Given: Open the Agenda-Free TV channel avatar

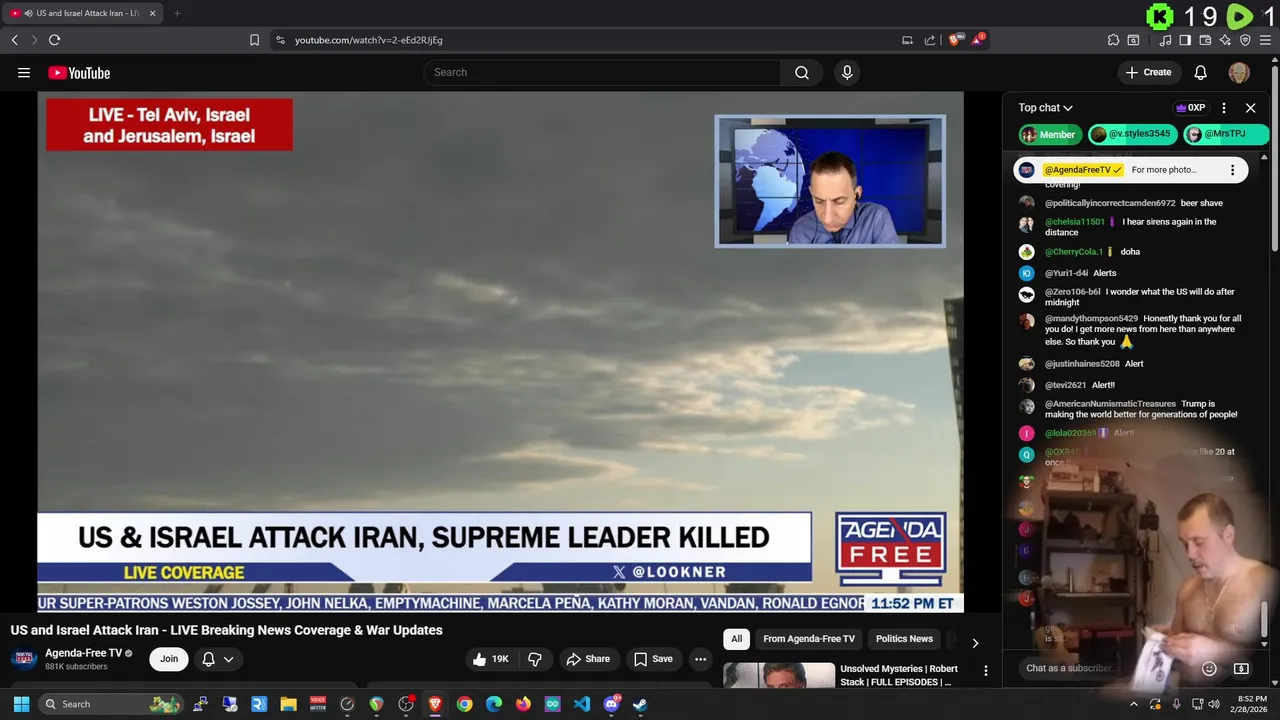Looking at the screenshot, I should (x=23, y=658).
